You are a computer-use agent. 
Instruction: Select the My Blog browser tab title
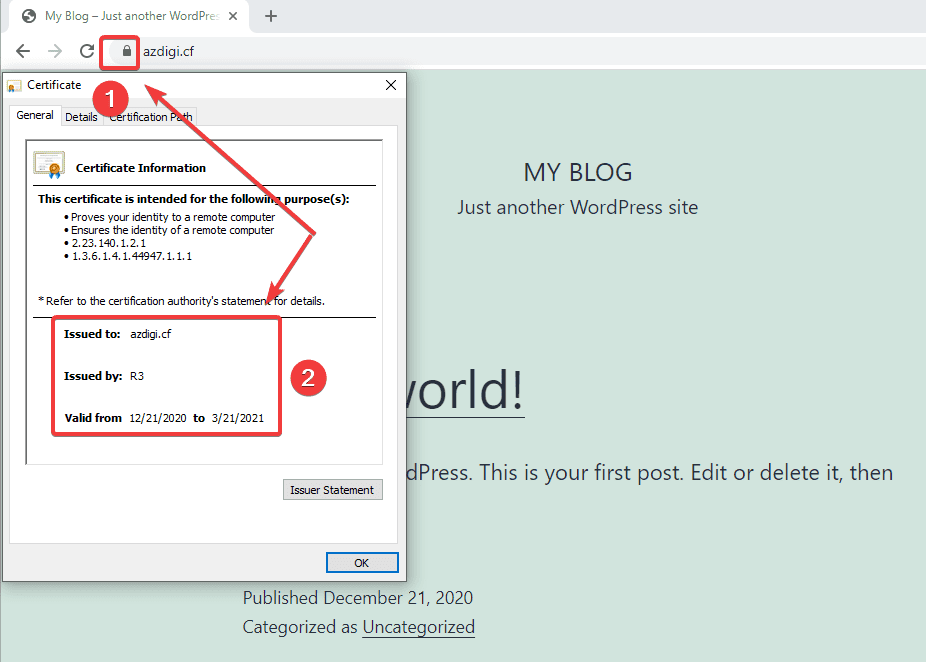[130, 16]
